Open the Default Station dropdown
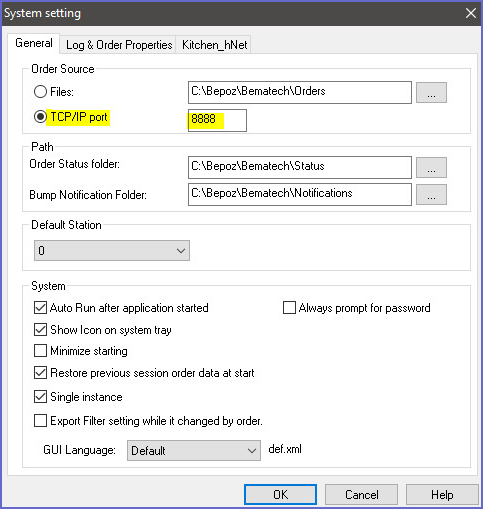 (x=112, y=250)
